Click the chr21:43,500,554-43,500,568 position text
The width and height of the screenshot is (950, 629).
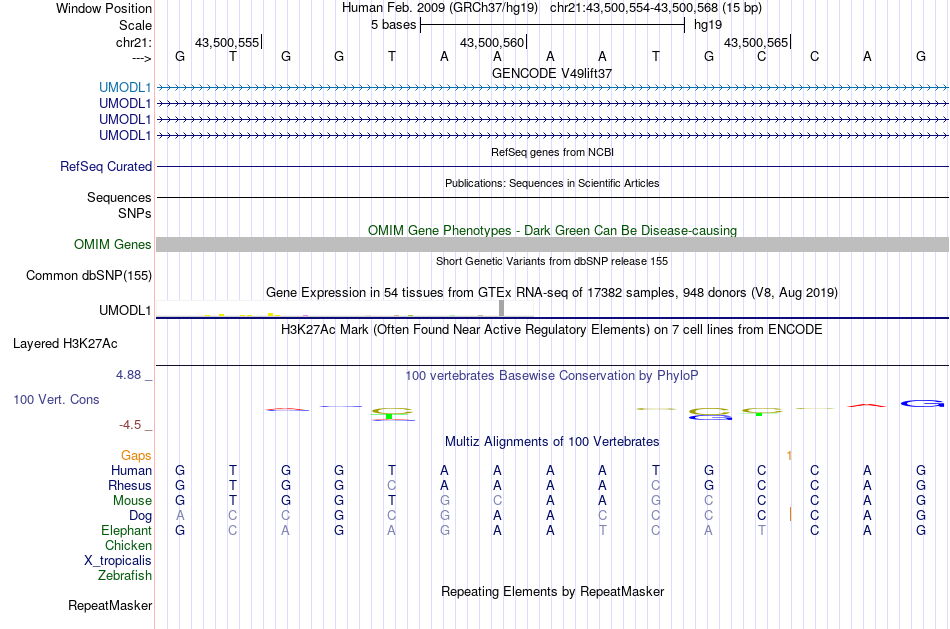[x=634, y=8]
